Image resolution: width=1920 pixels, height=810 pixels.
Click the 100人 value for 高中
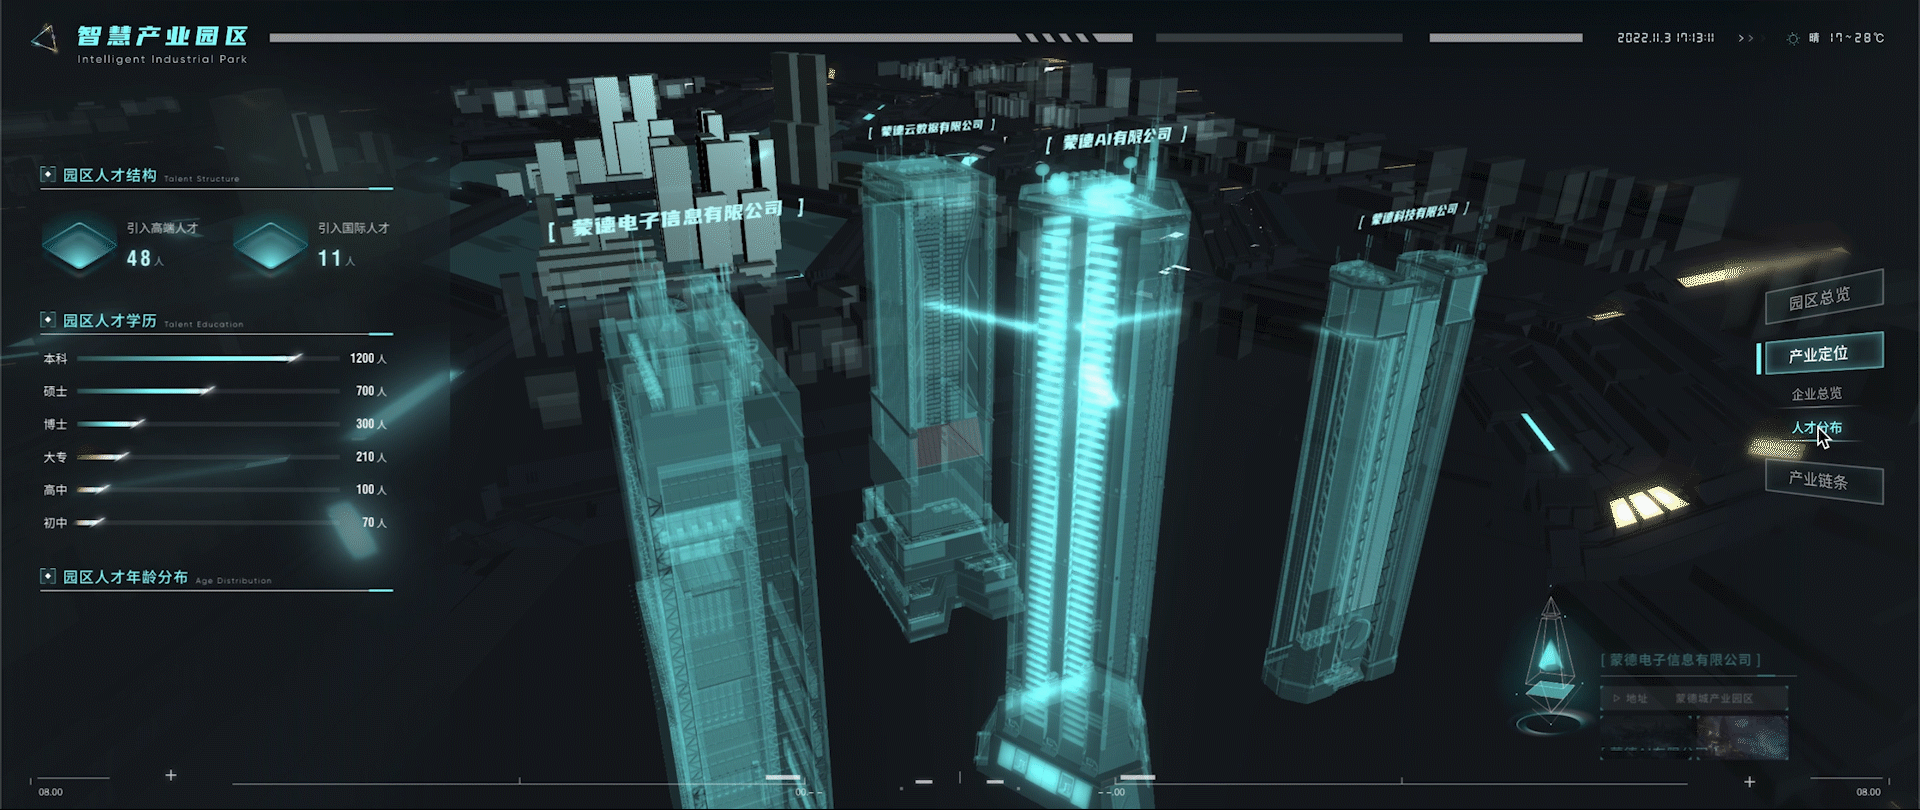coord(371,489)
